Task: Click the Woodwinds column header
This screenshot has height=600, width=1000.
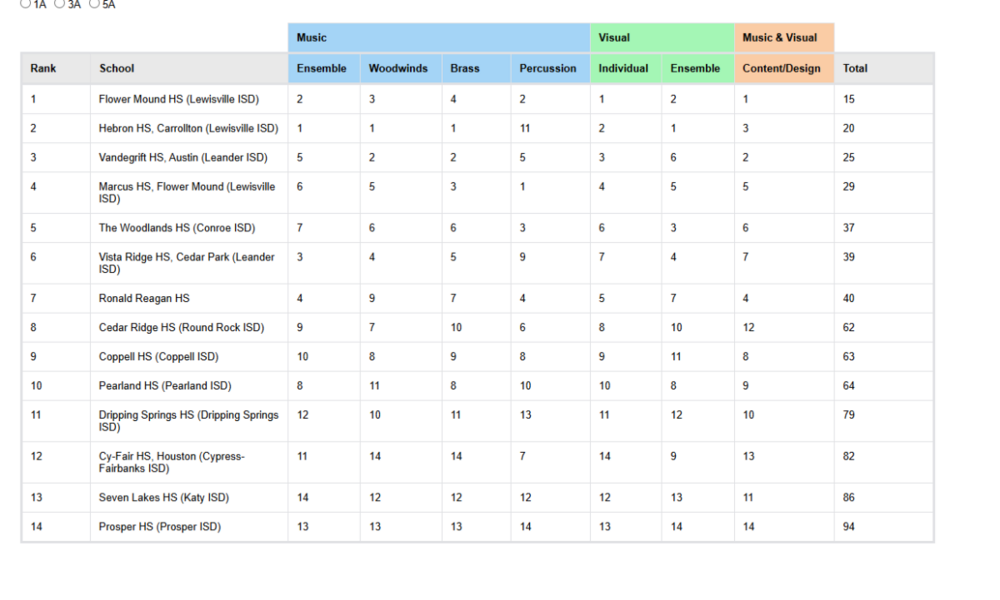Action: pyautogui.click(x=398, y=68)
